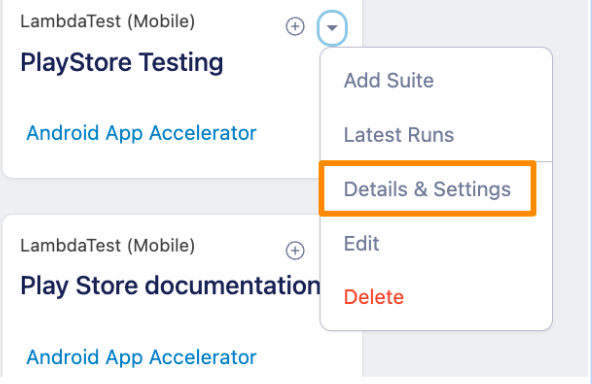Image resolution: width=592 pixels, height=384 pixels.
Task: Open the Play Store documentation project title
Action: click(170, 286)
